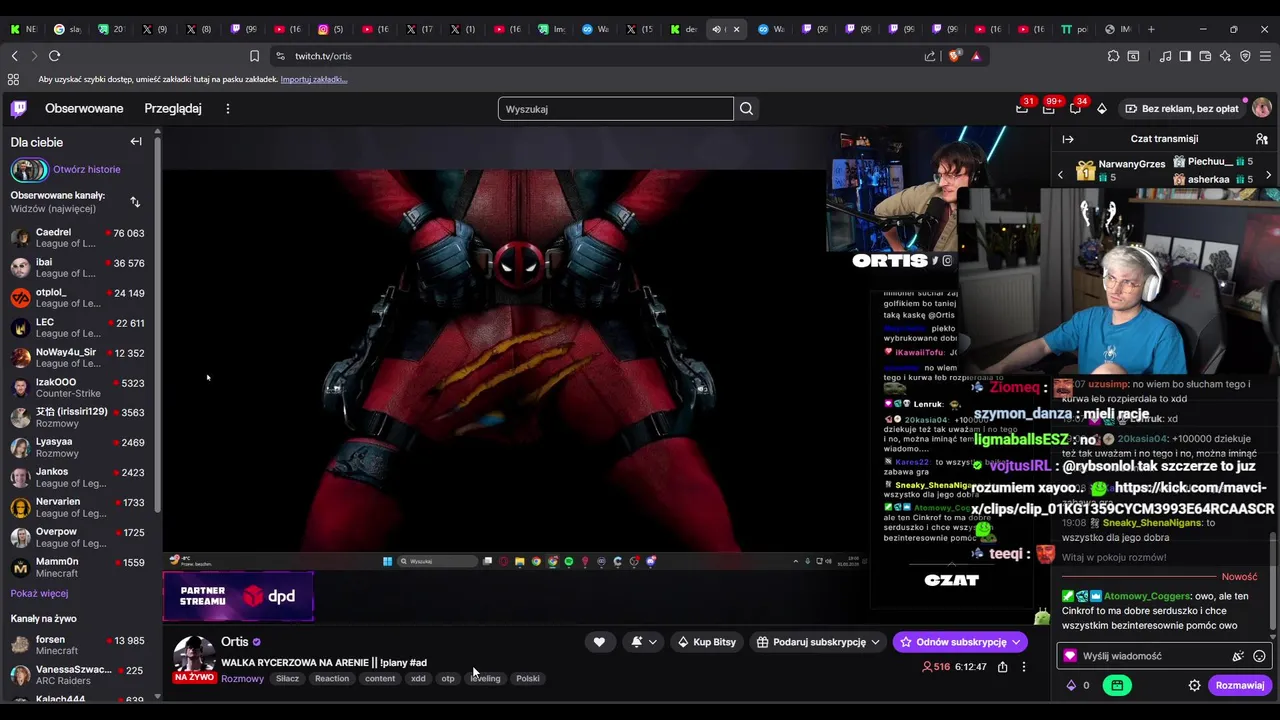Select the Polski tag
The height and width of the screenshot is (720, 1280).
528,679
